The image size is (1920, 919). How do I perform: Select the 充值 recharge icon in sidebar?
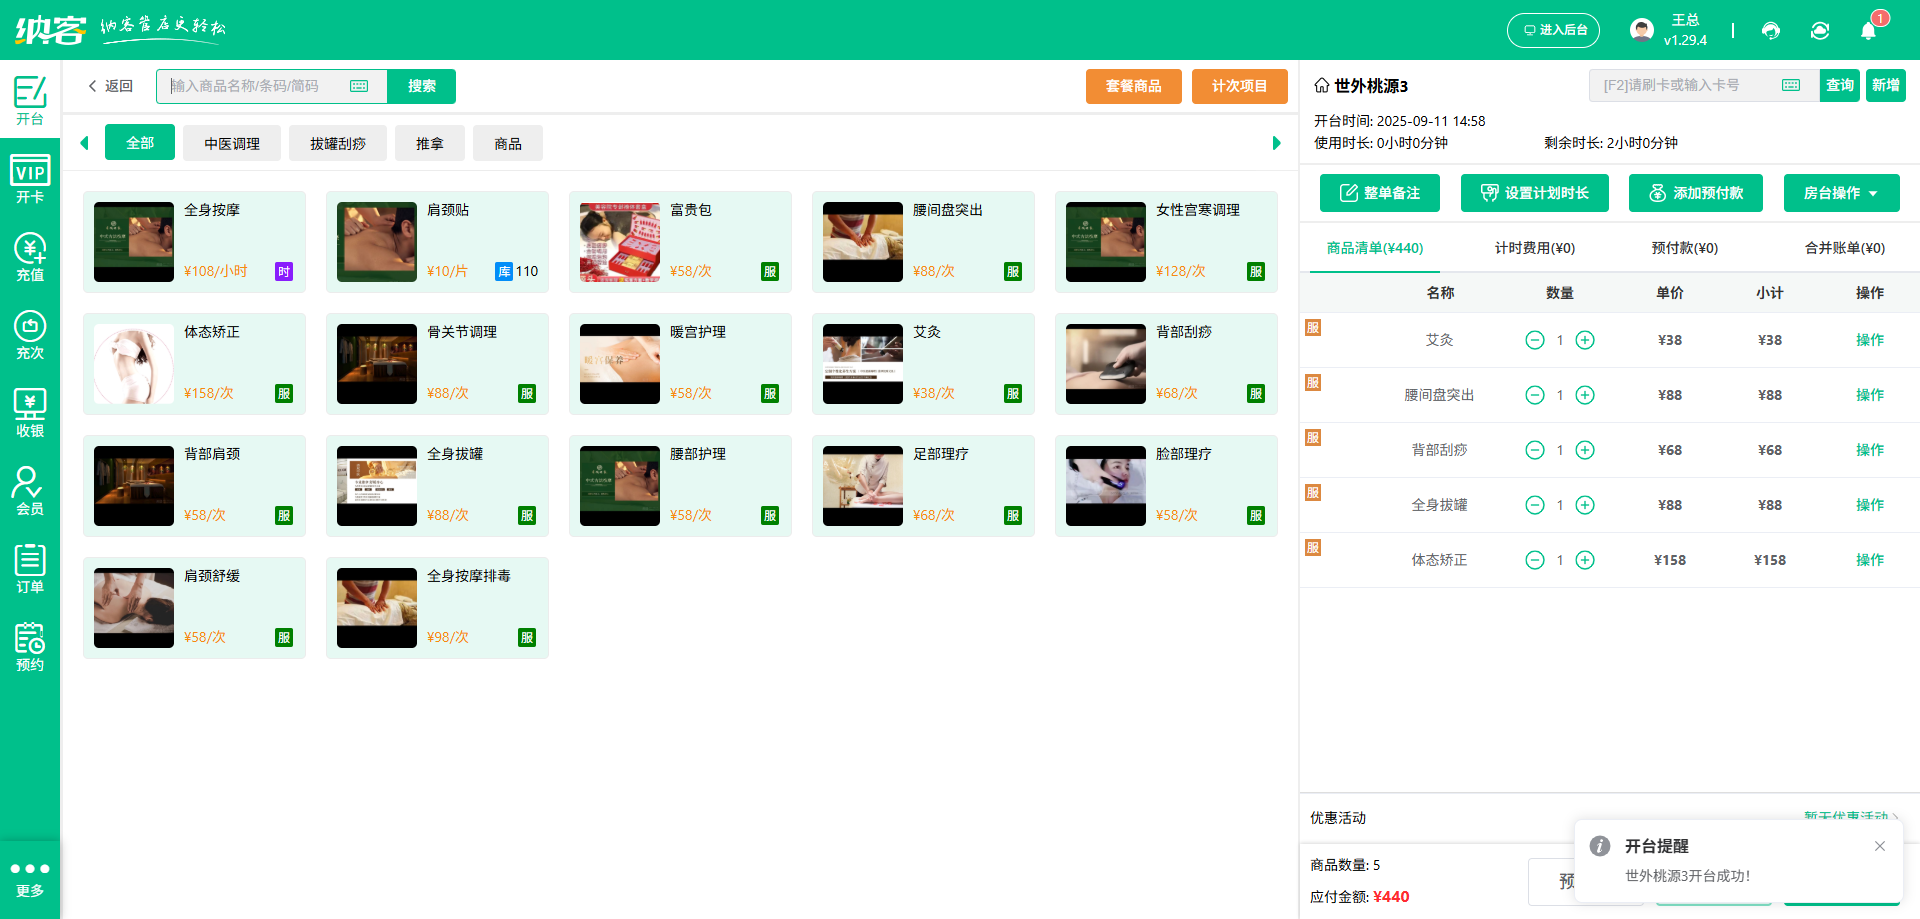(x=29, y=256)
